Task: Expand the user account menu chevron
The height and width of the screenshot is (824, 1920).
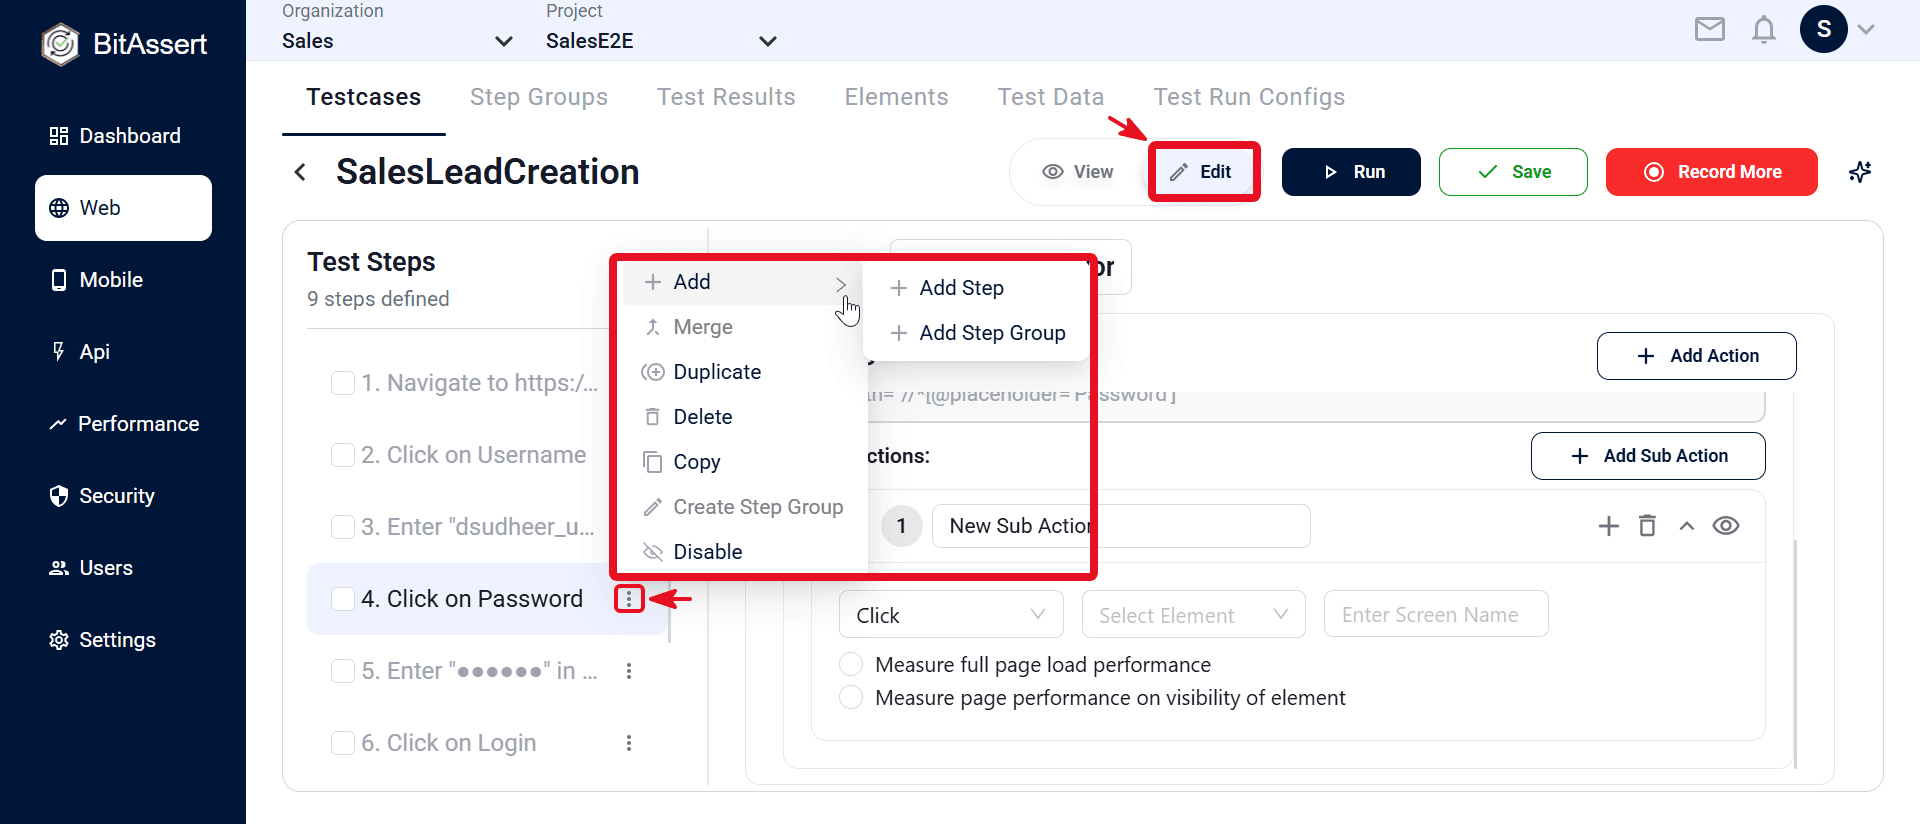Action: [1866, 30]
